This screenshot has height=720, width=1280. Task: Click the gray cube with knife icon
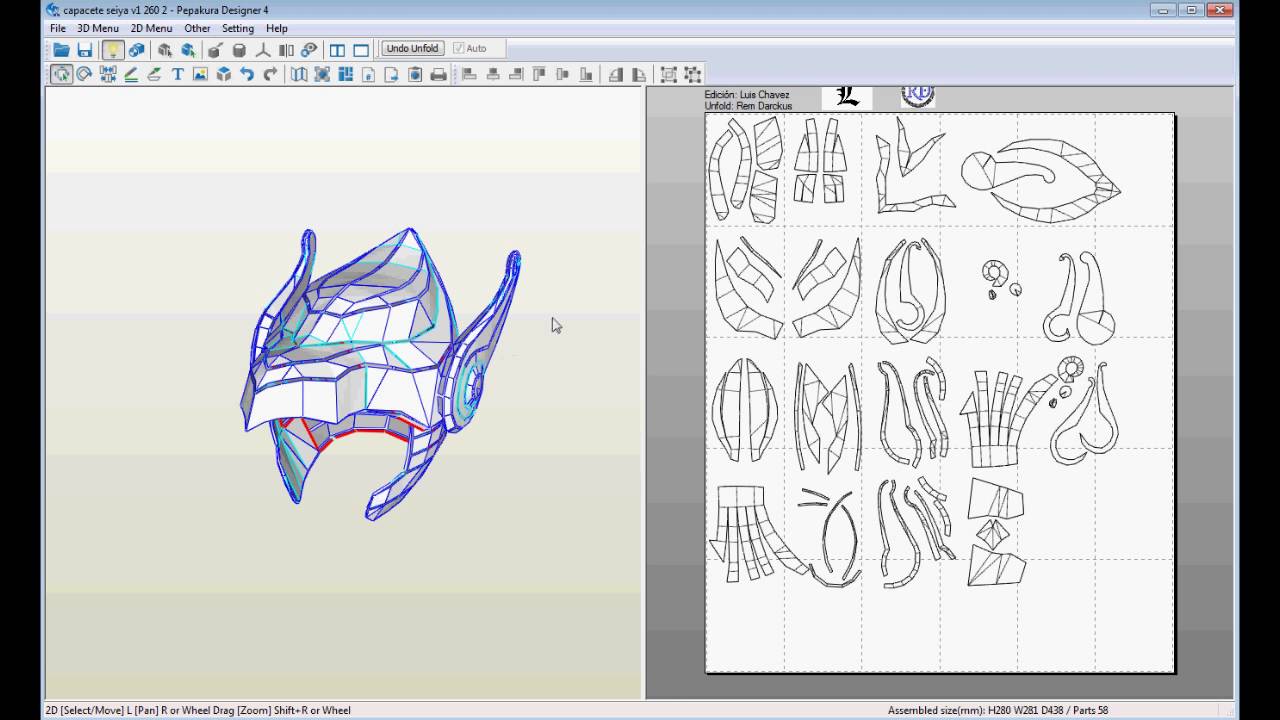[x=215, y=49]
